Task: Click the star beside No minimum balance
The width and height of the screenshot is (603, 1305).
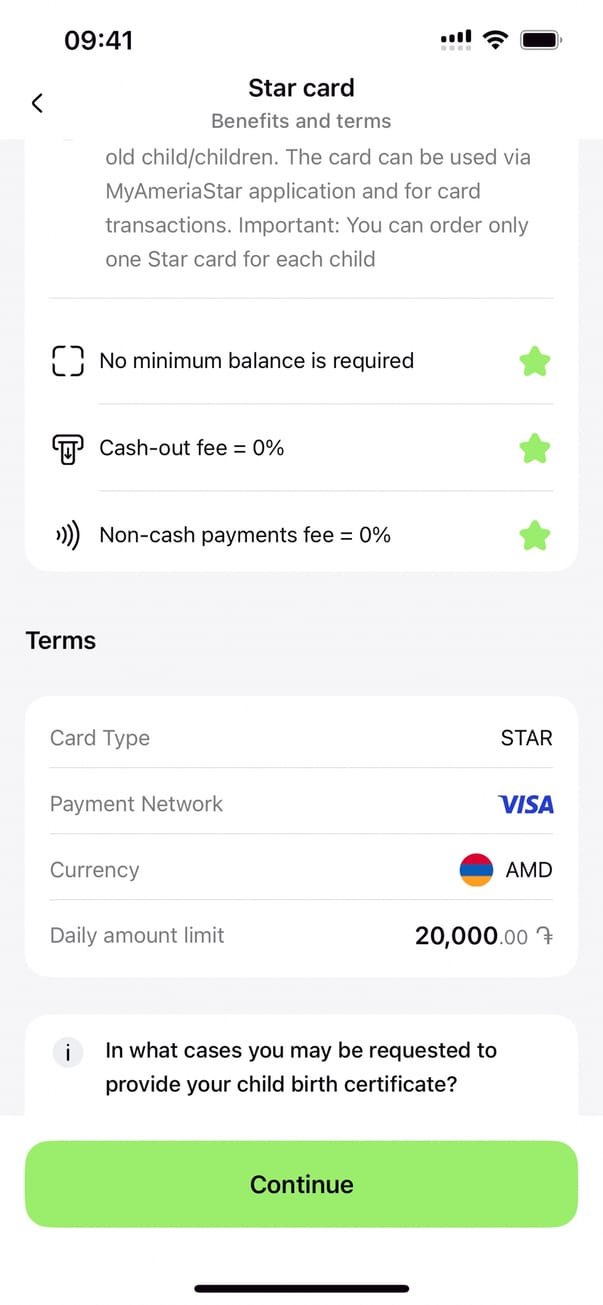Action: (535, 361)
